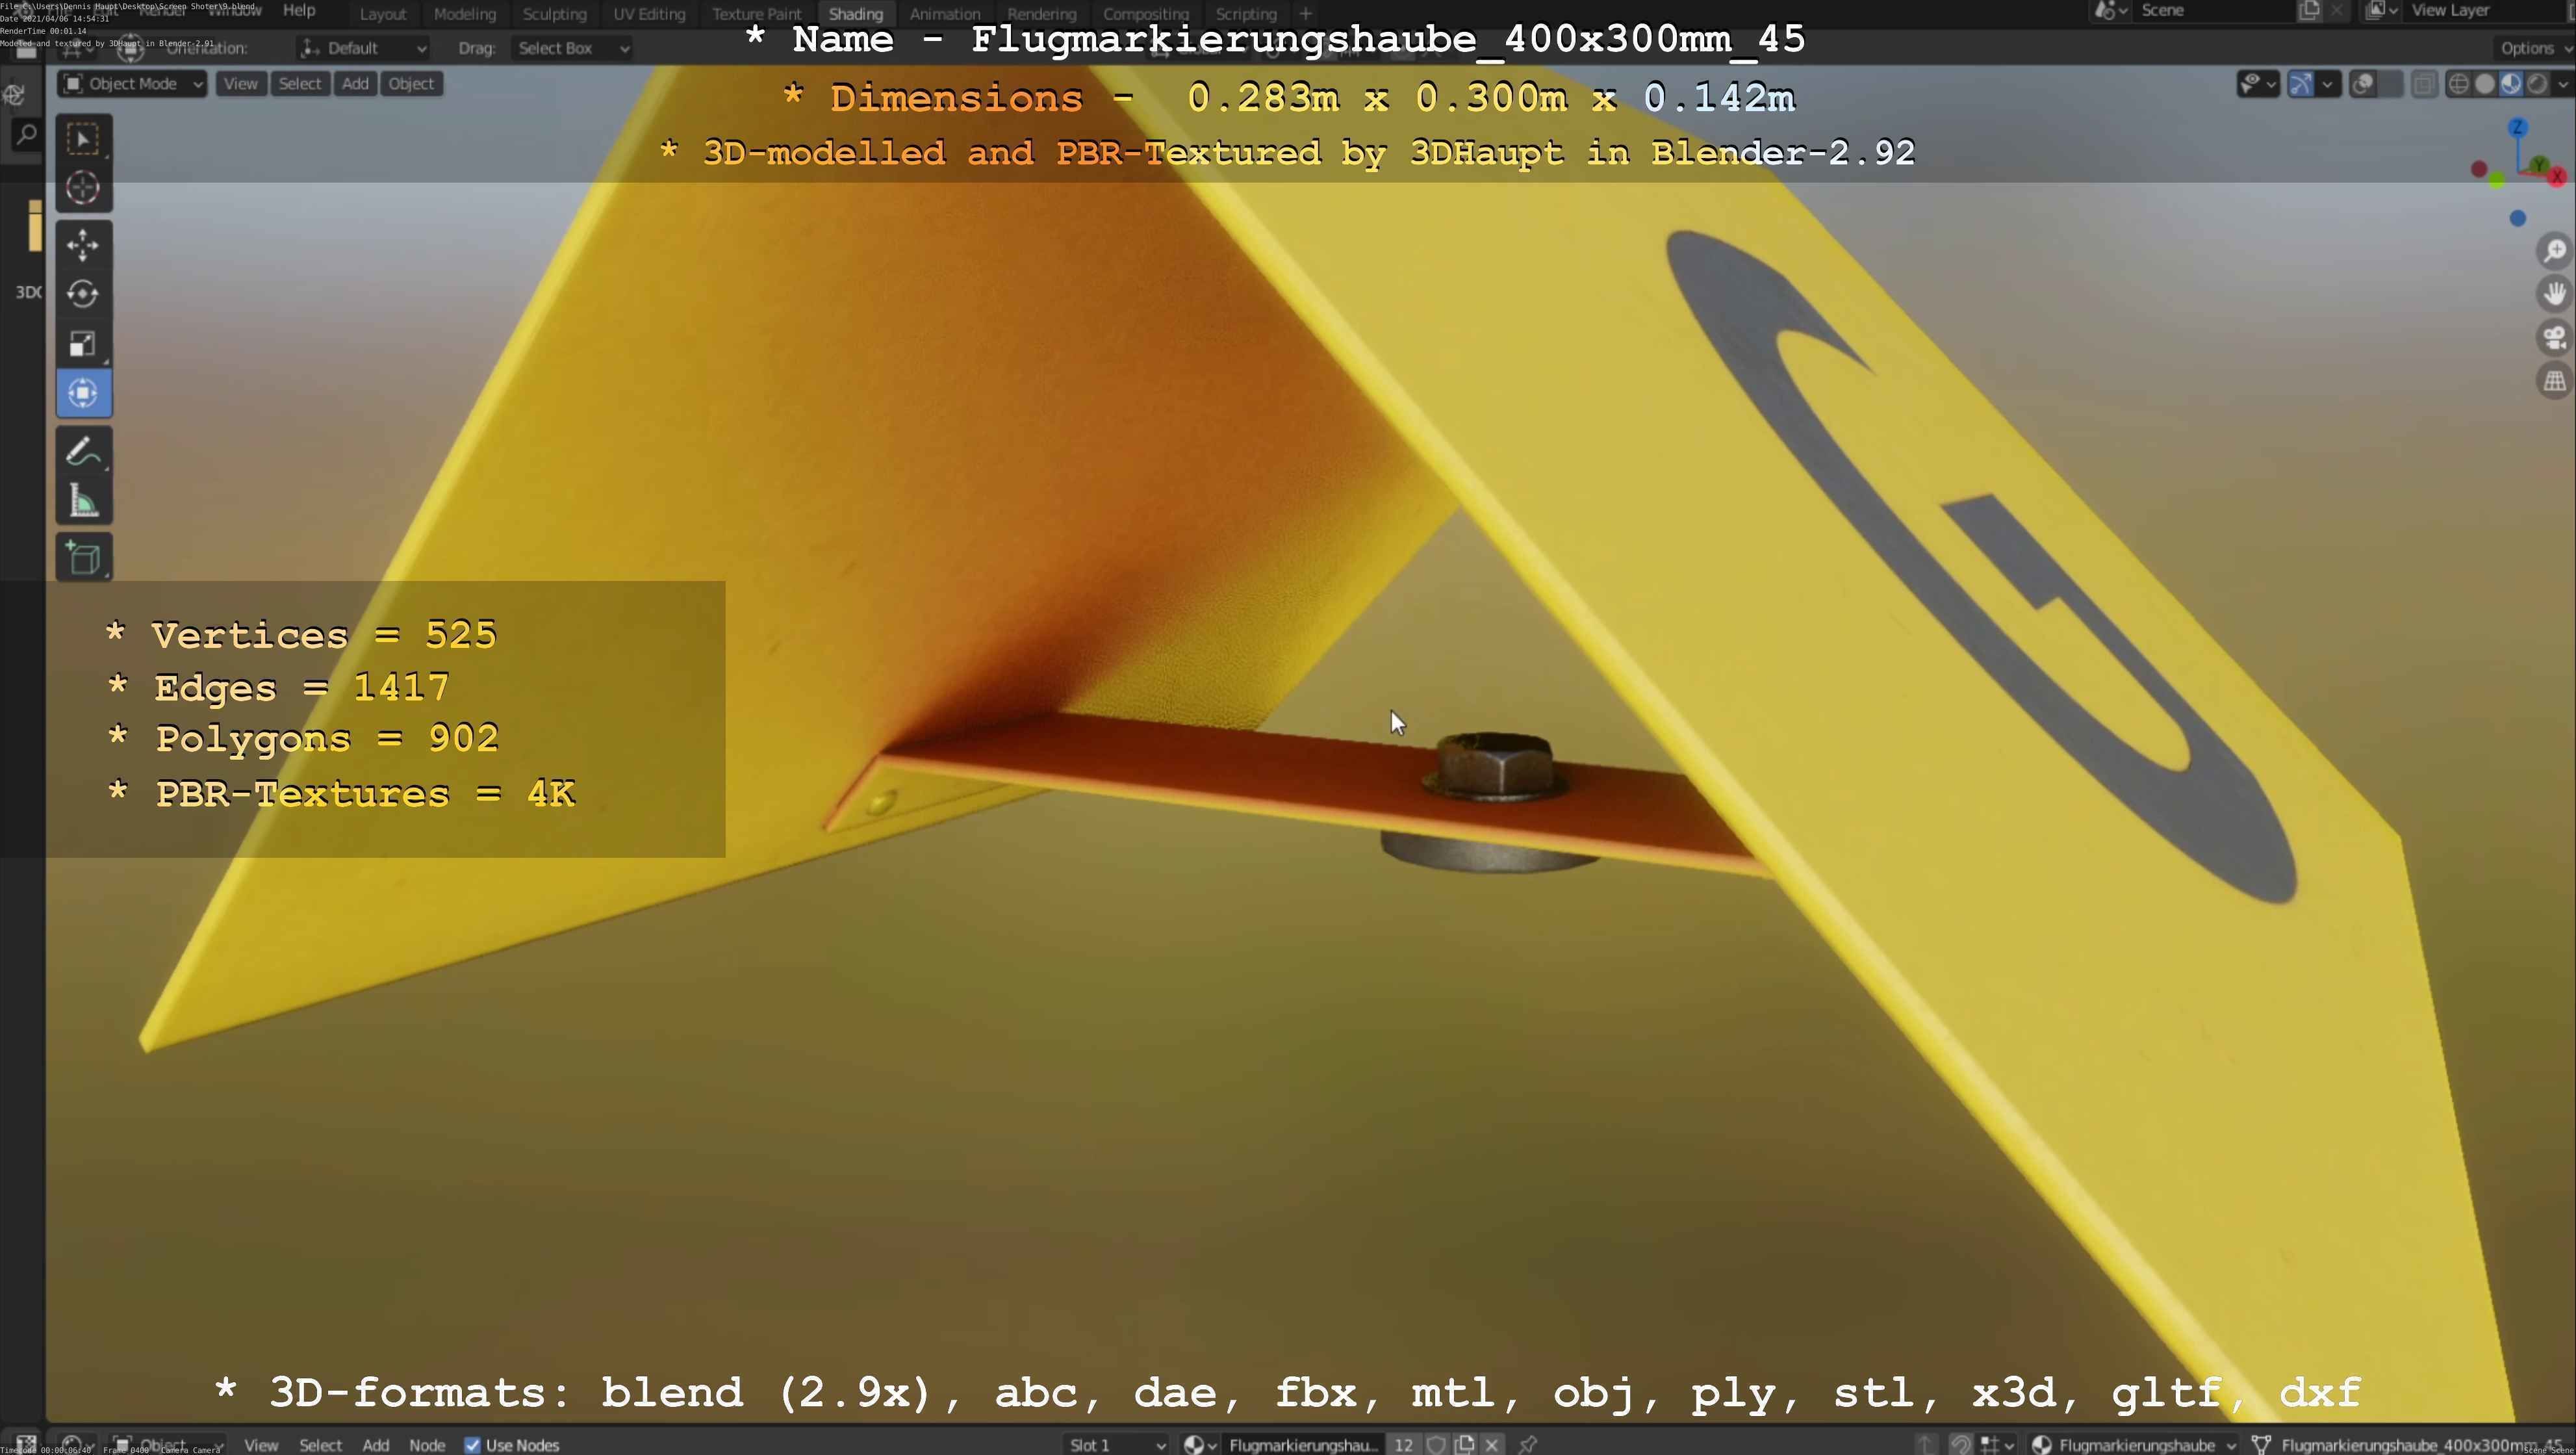Toggle node editor snapping magnet
Viewport: 2576px width, 1455px height.
[x=1961, y=1444]
